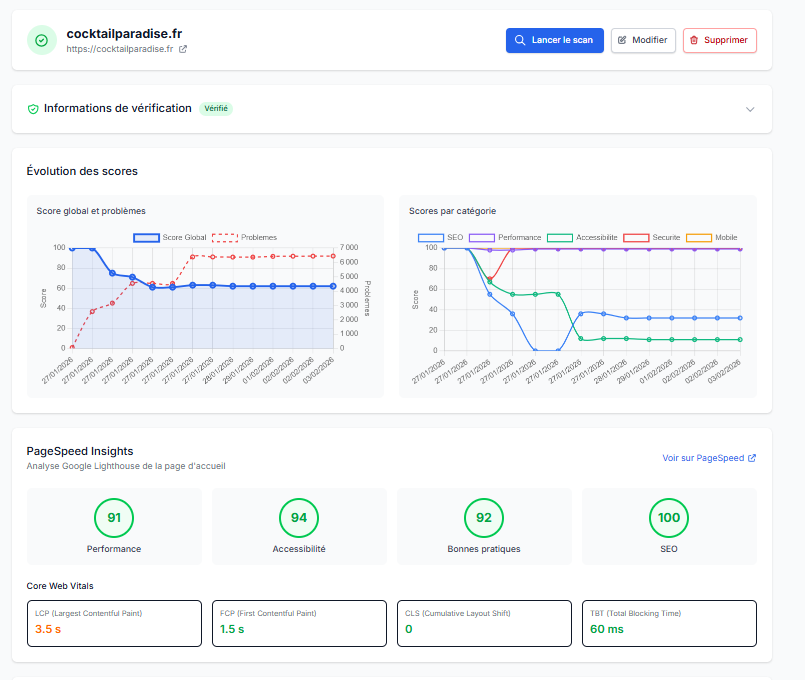Click the Accessibilité score gauge showing 94

pos(298,518)
